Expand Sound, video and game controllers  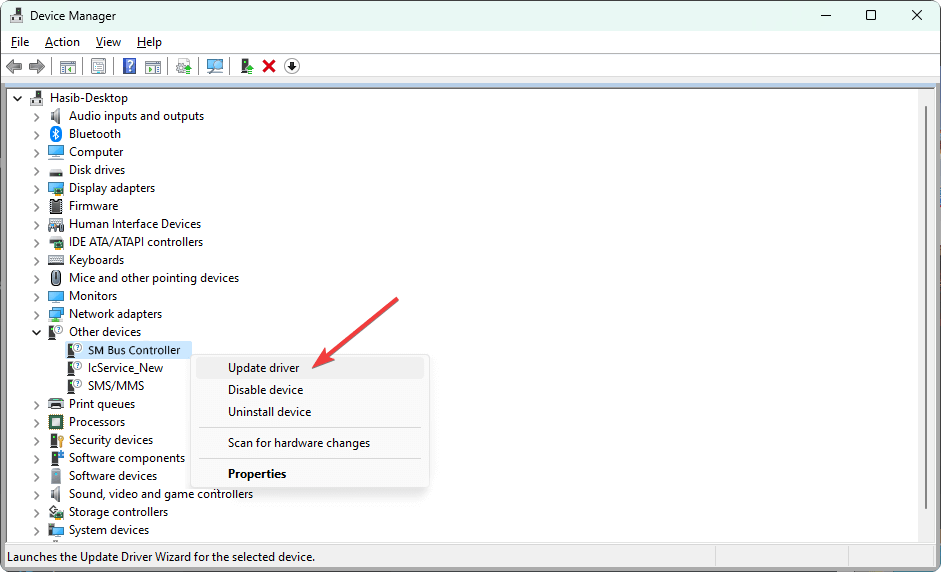36,495
